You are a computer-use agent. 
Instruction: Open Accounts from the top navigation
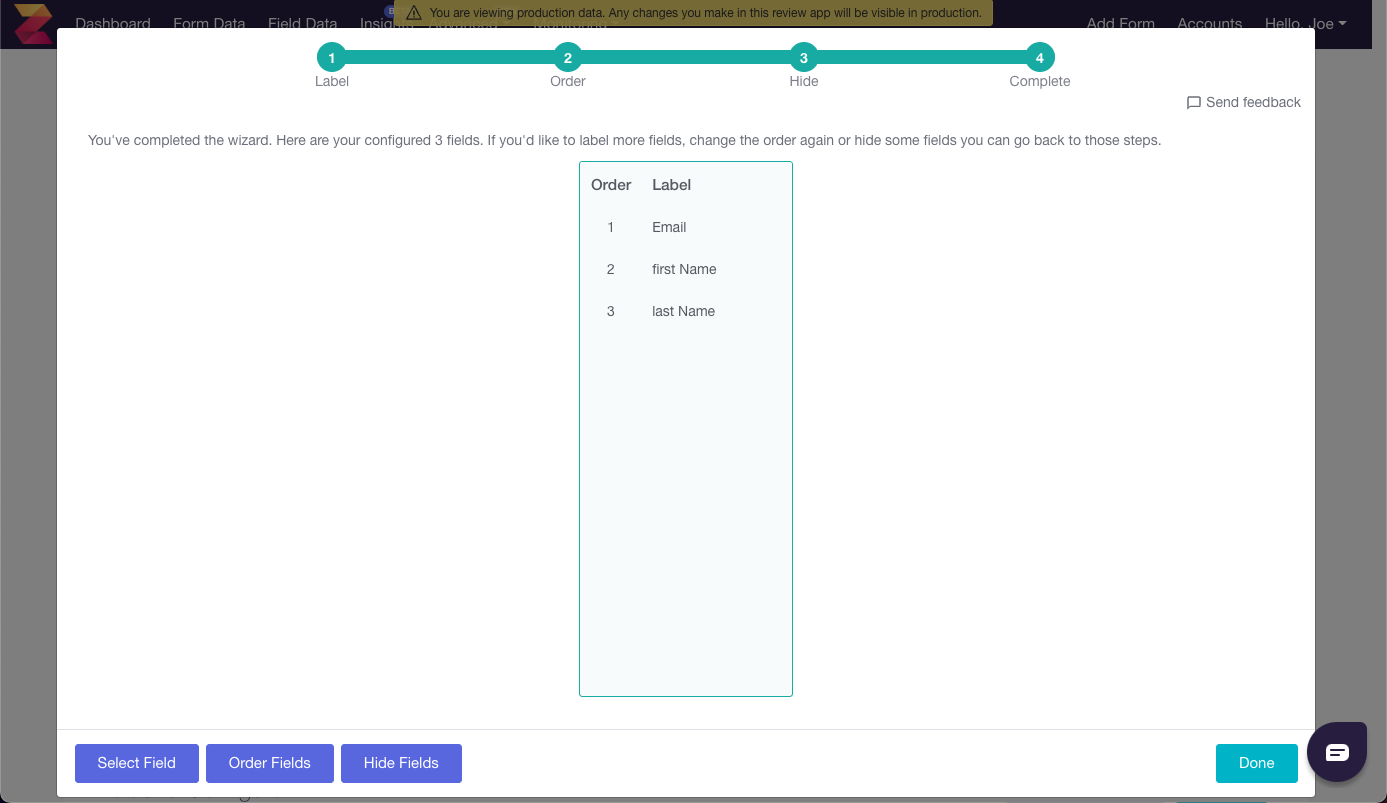1209,23
